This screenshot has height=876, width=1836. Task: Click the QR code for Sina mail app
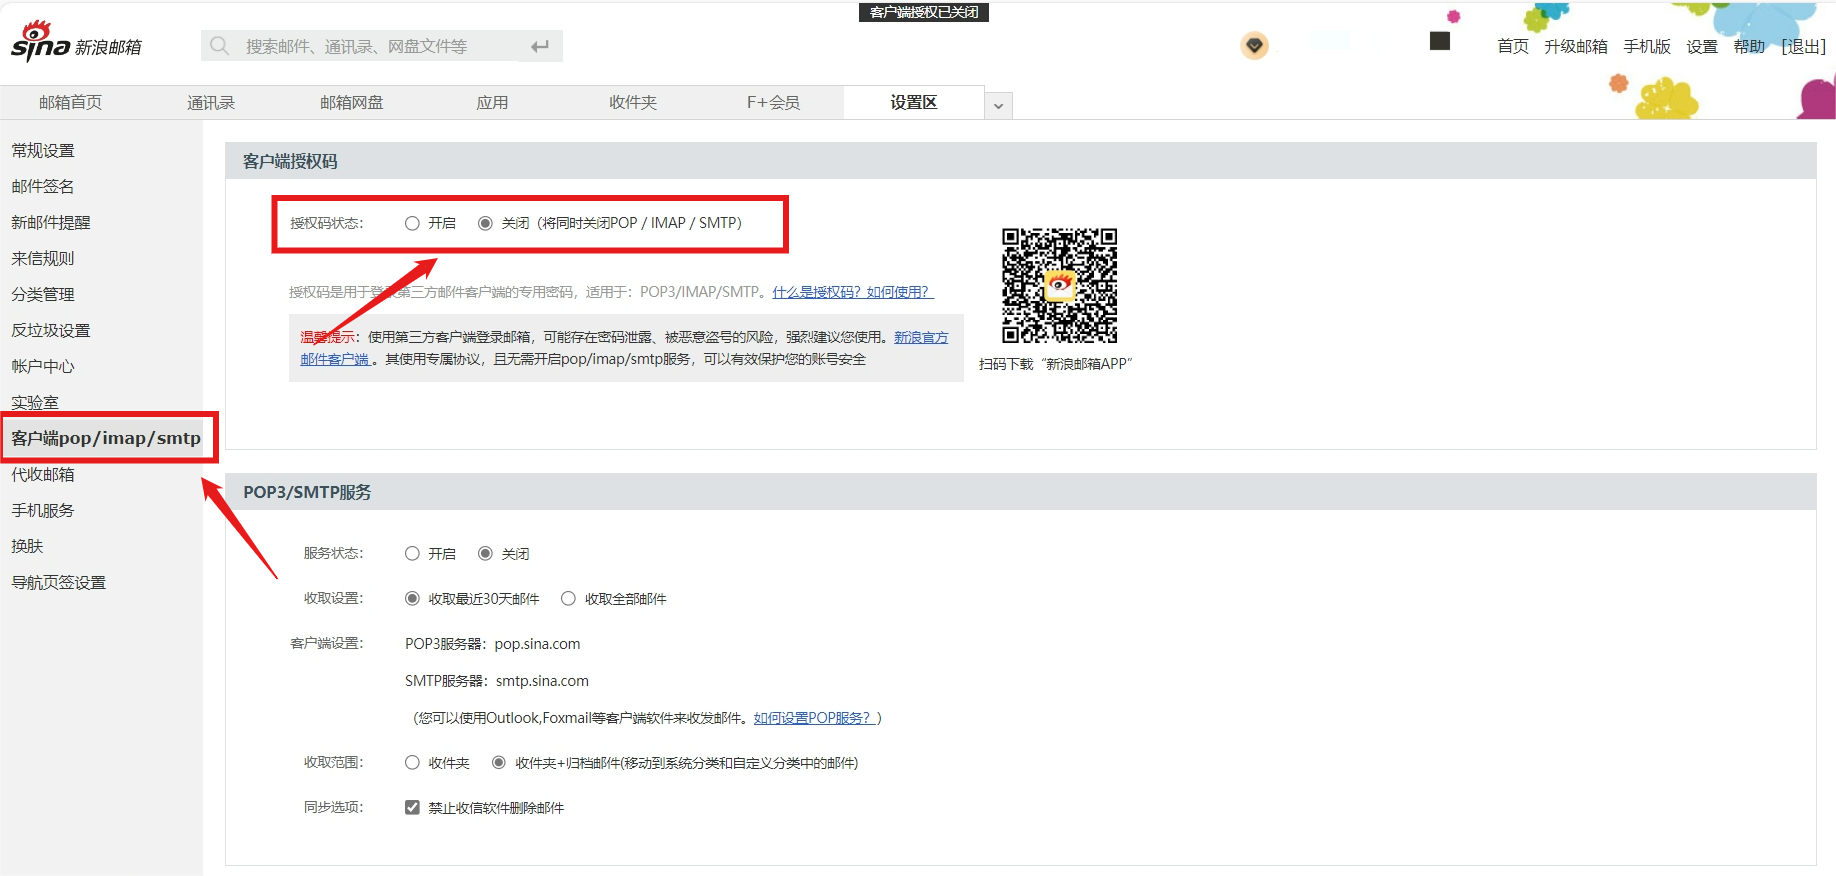pos(1059,286)
